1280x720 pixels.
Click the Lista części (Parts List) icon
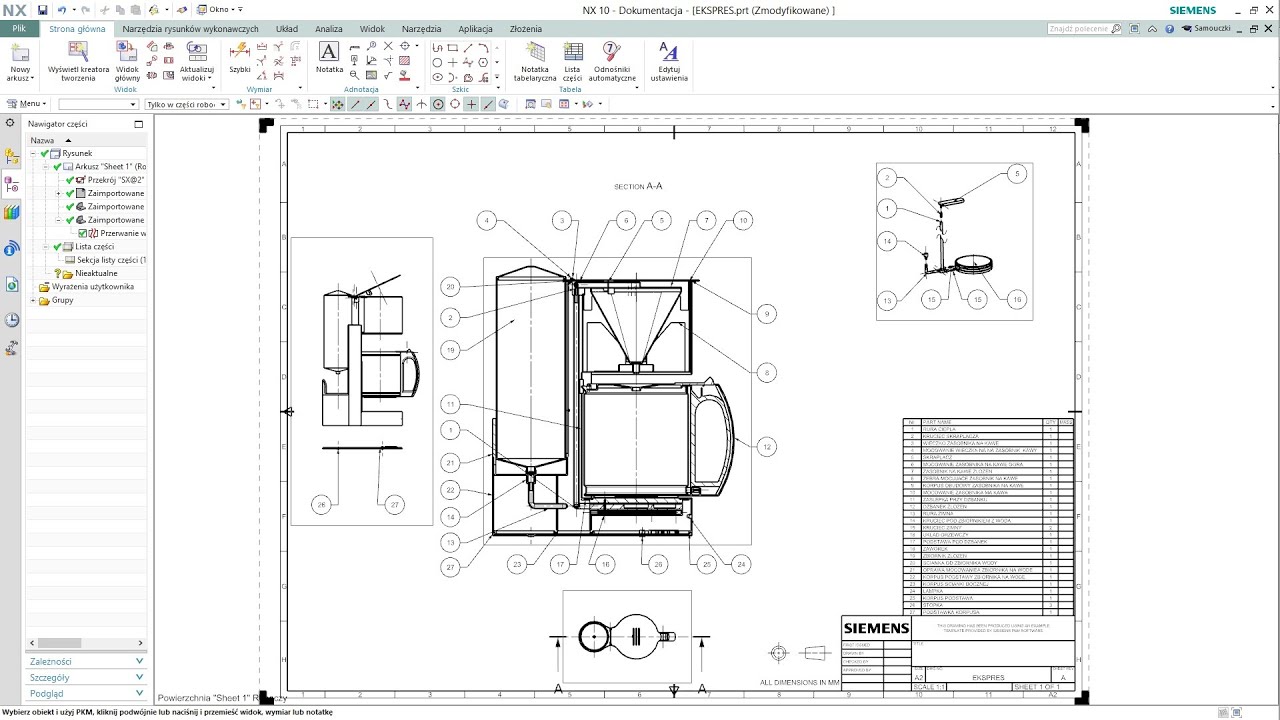572,51
